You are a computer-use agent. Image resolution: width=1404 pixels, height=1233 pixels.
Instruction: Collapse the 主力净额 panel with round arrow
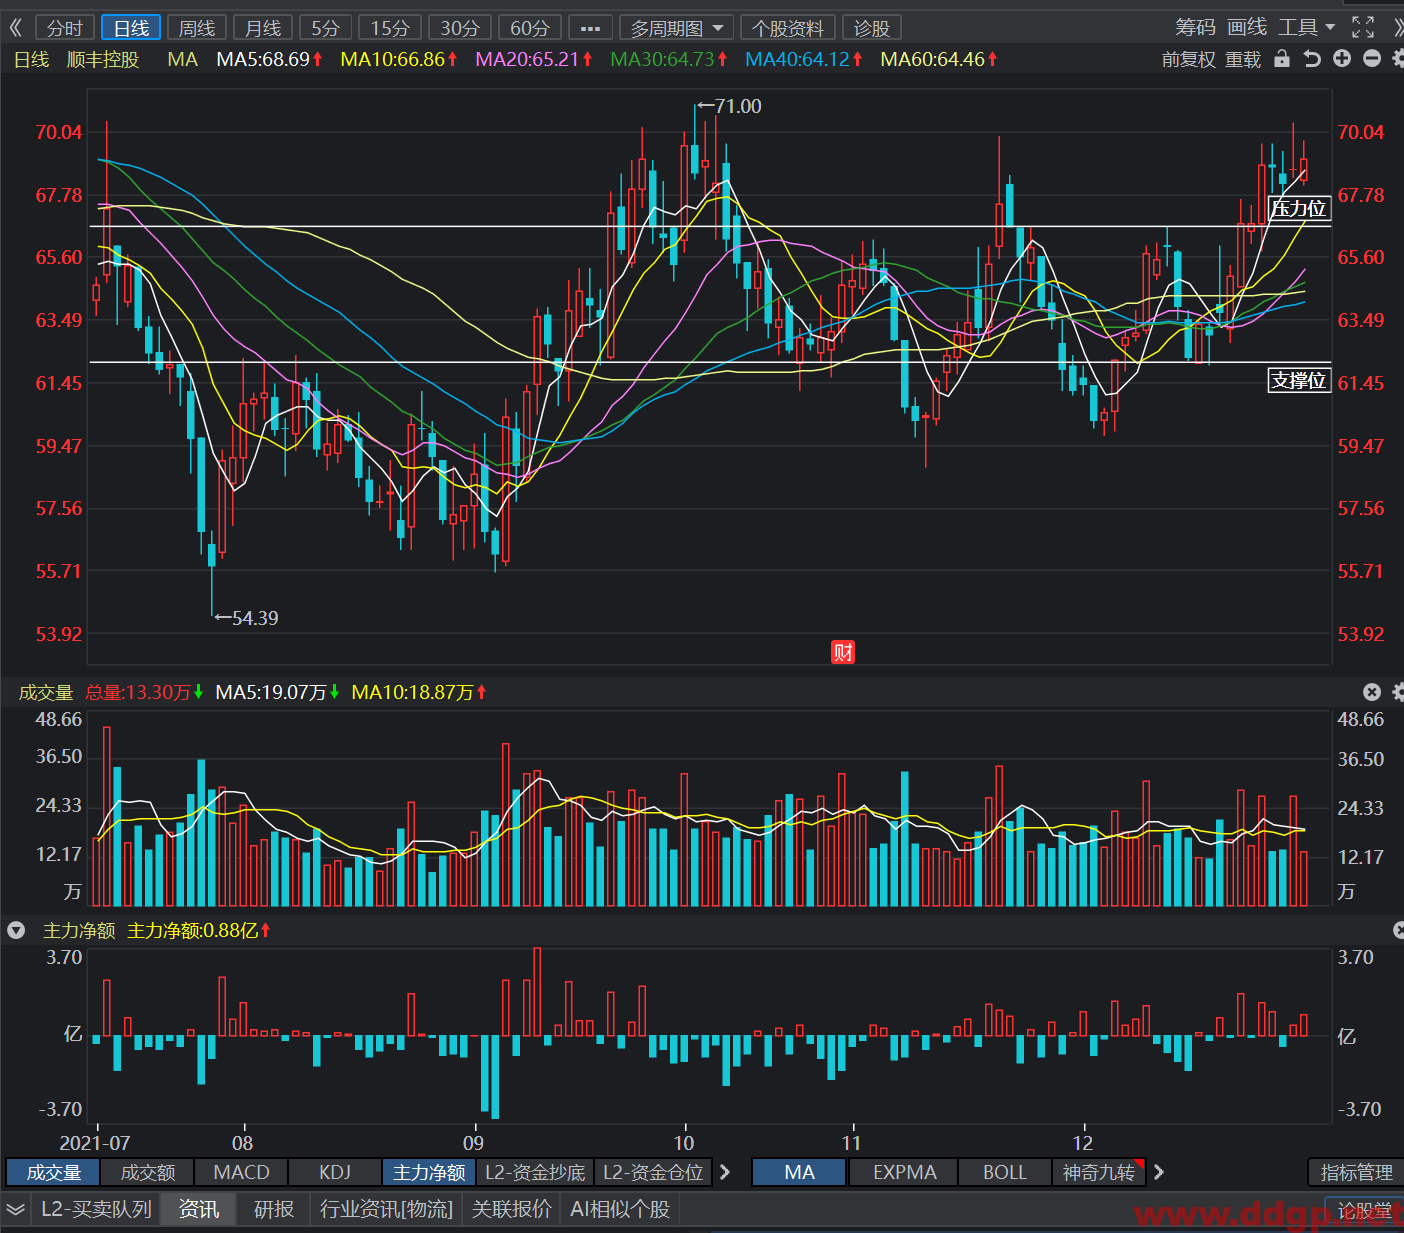[16, 930]
